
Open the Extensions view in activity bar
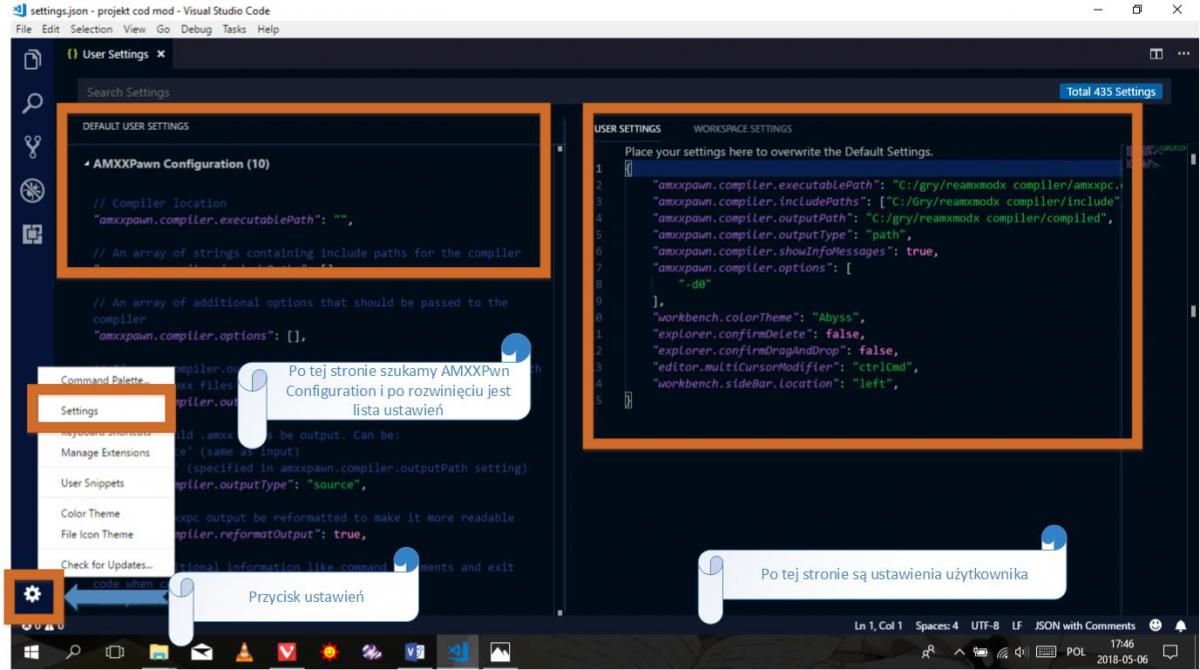(x=33, y=235)
